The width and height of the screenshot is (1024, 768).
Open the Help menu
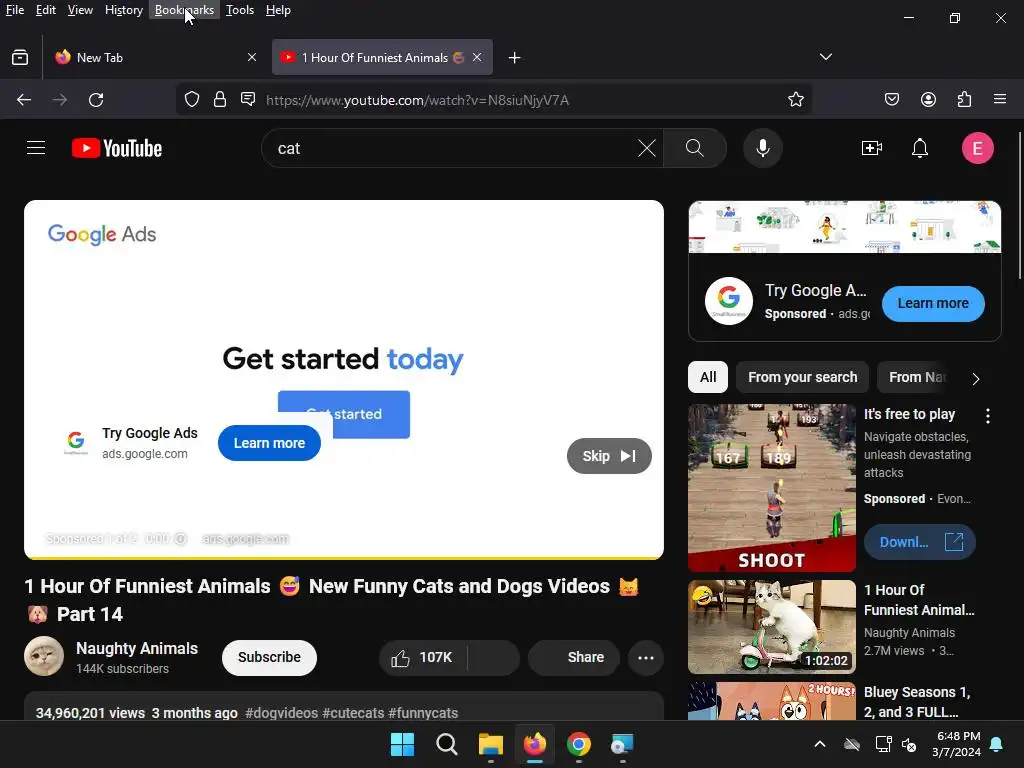[x=278, y=10]
